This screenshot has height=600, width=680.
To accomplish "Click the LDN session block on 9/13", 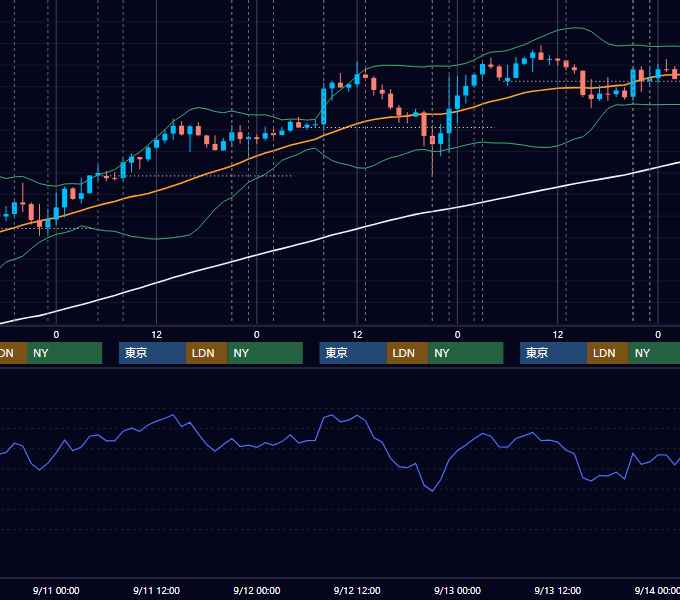I will click(608, 353).
